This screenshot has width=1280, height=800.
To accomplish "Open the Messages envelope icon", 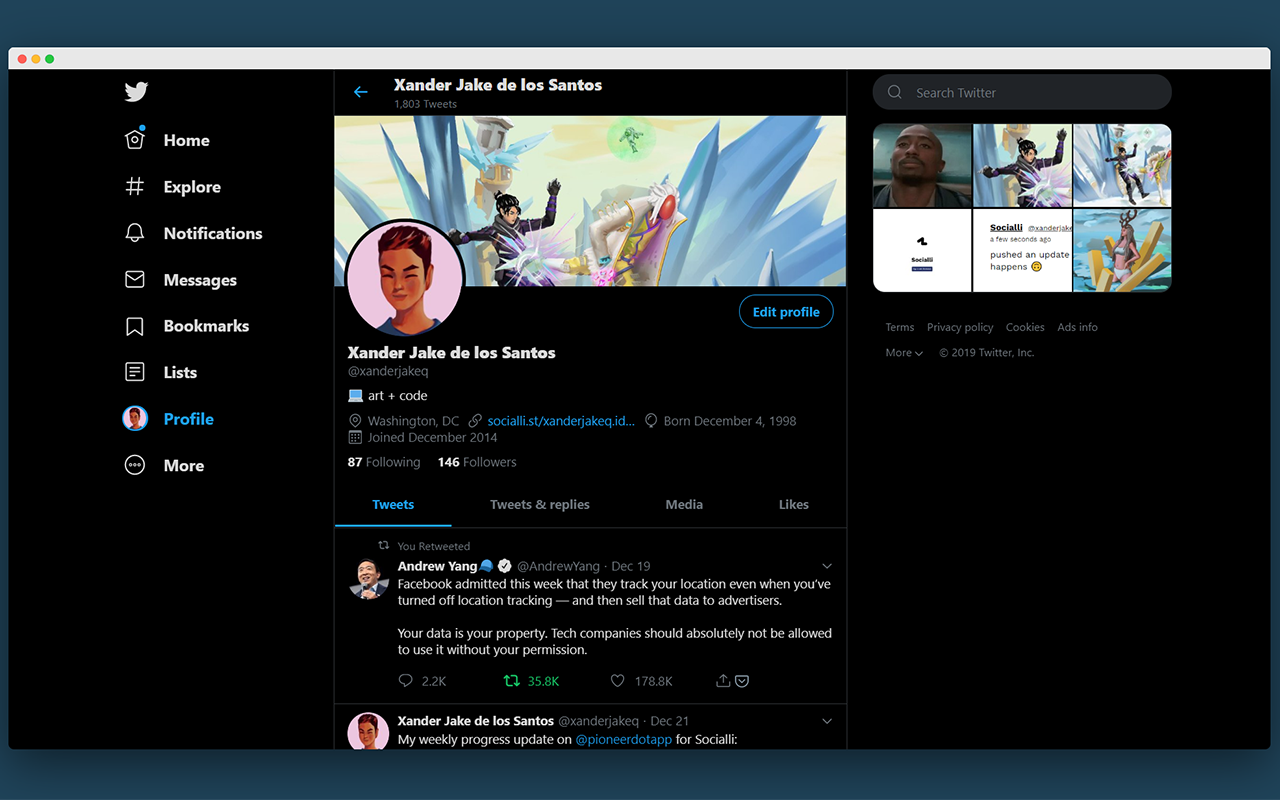I will pos(135,280).
